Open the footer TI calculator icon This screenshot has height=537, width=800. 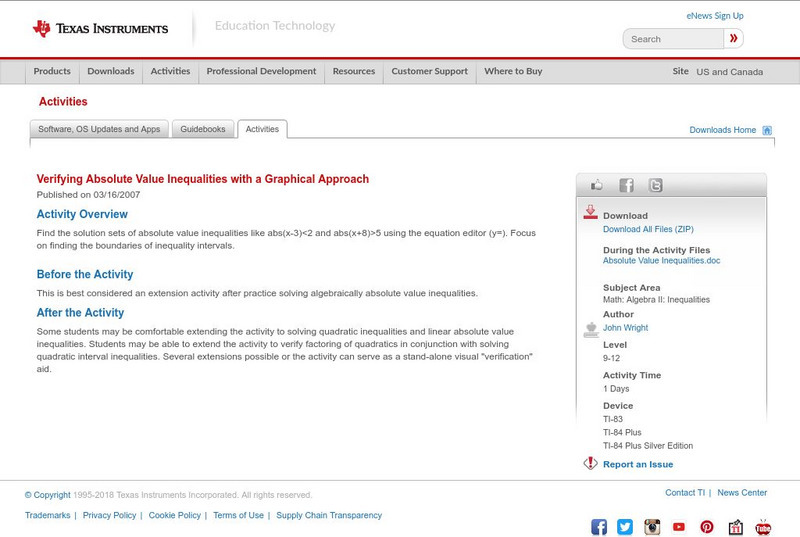pos(735,527)
